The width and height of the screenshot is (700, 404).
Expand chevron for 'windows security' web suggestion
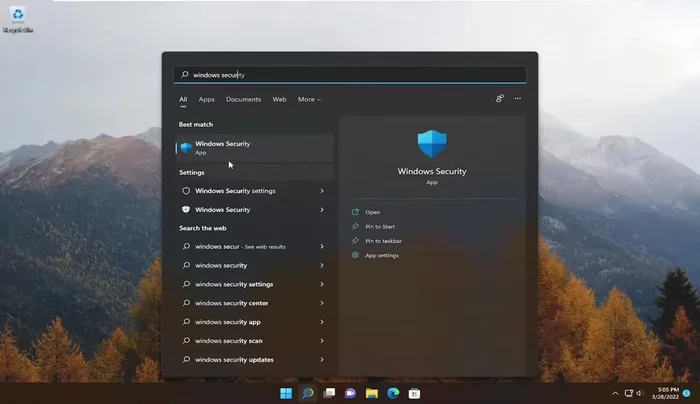point(322,265)
